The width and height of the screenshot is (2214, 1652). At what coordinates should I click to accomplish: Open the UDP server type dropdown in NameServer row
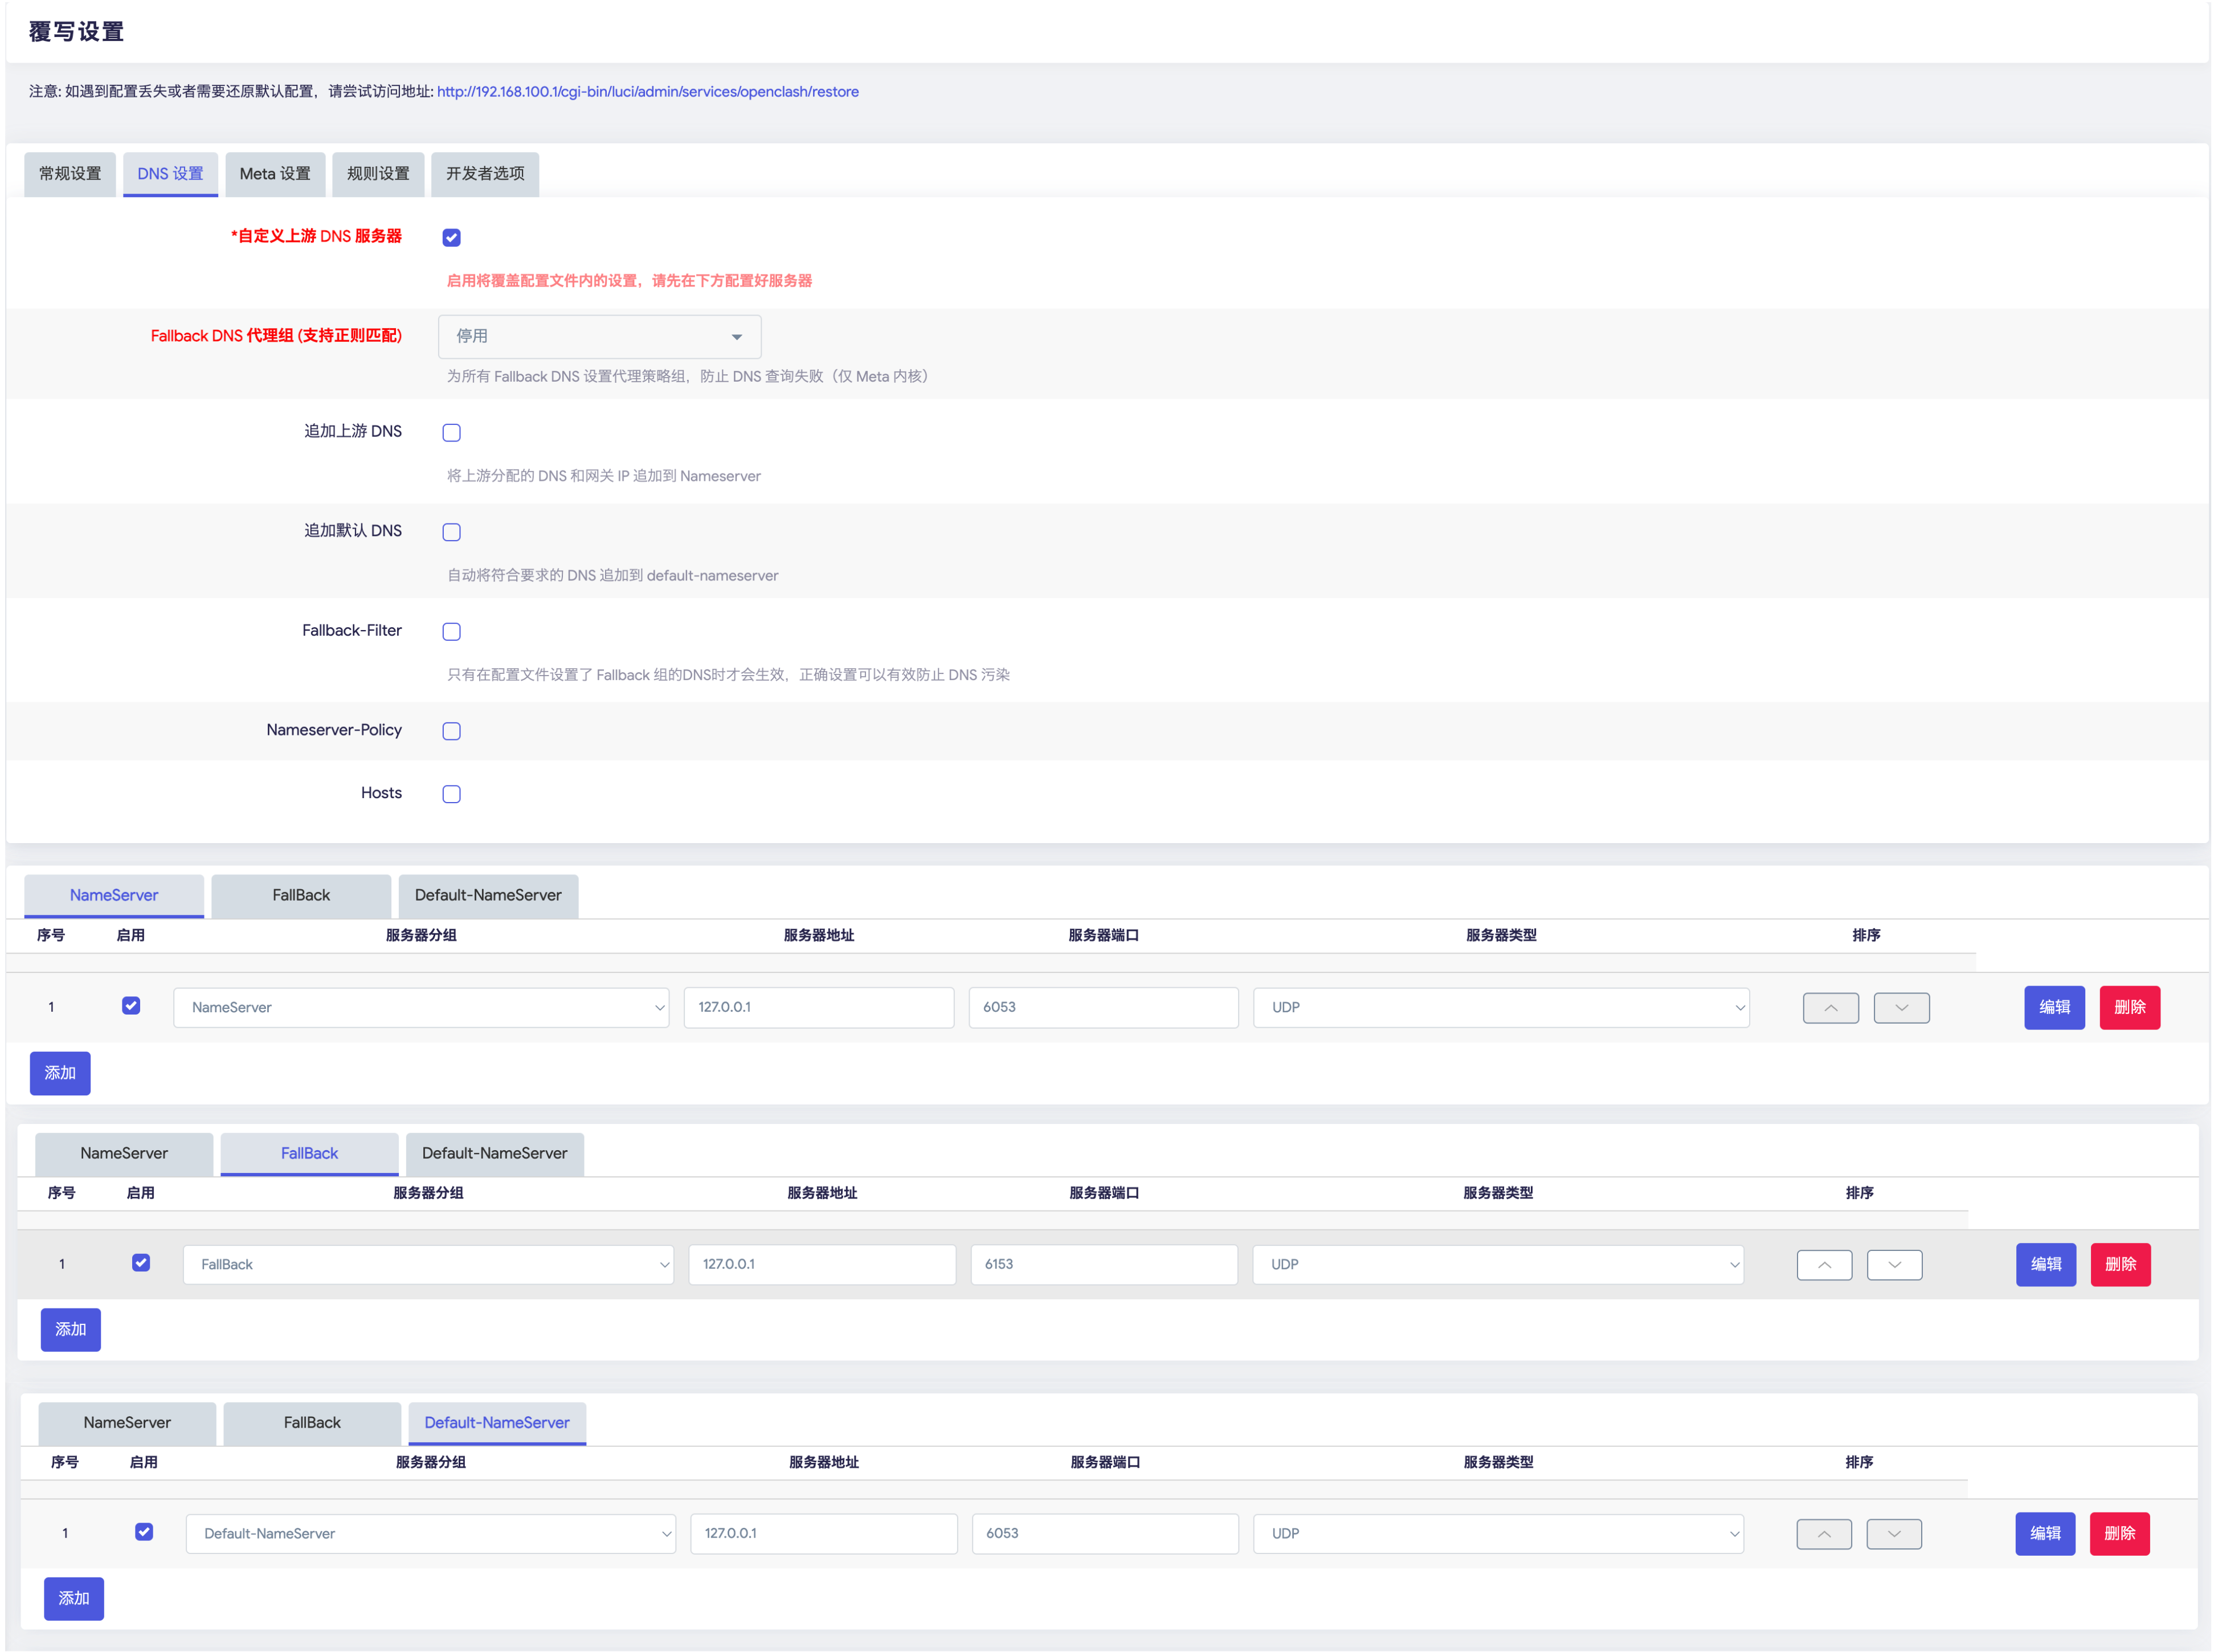coord(1500,1007)
